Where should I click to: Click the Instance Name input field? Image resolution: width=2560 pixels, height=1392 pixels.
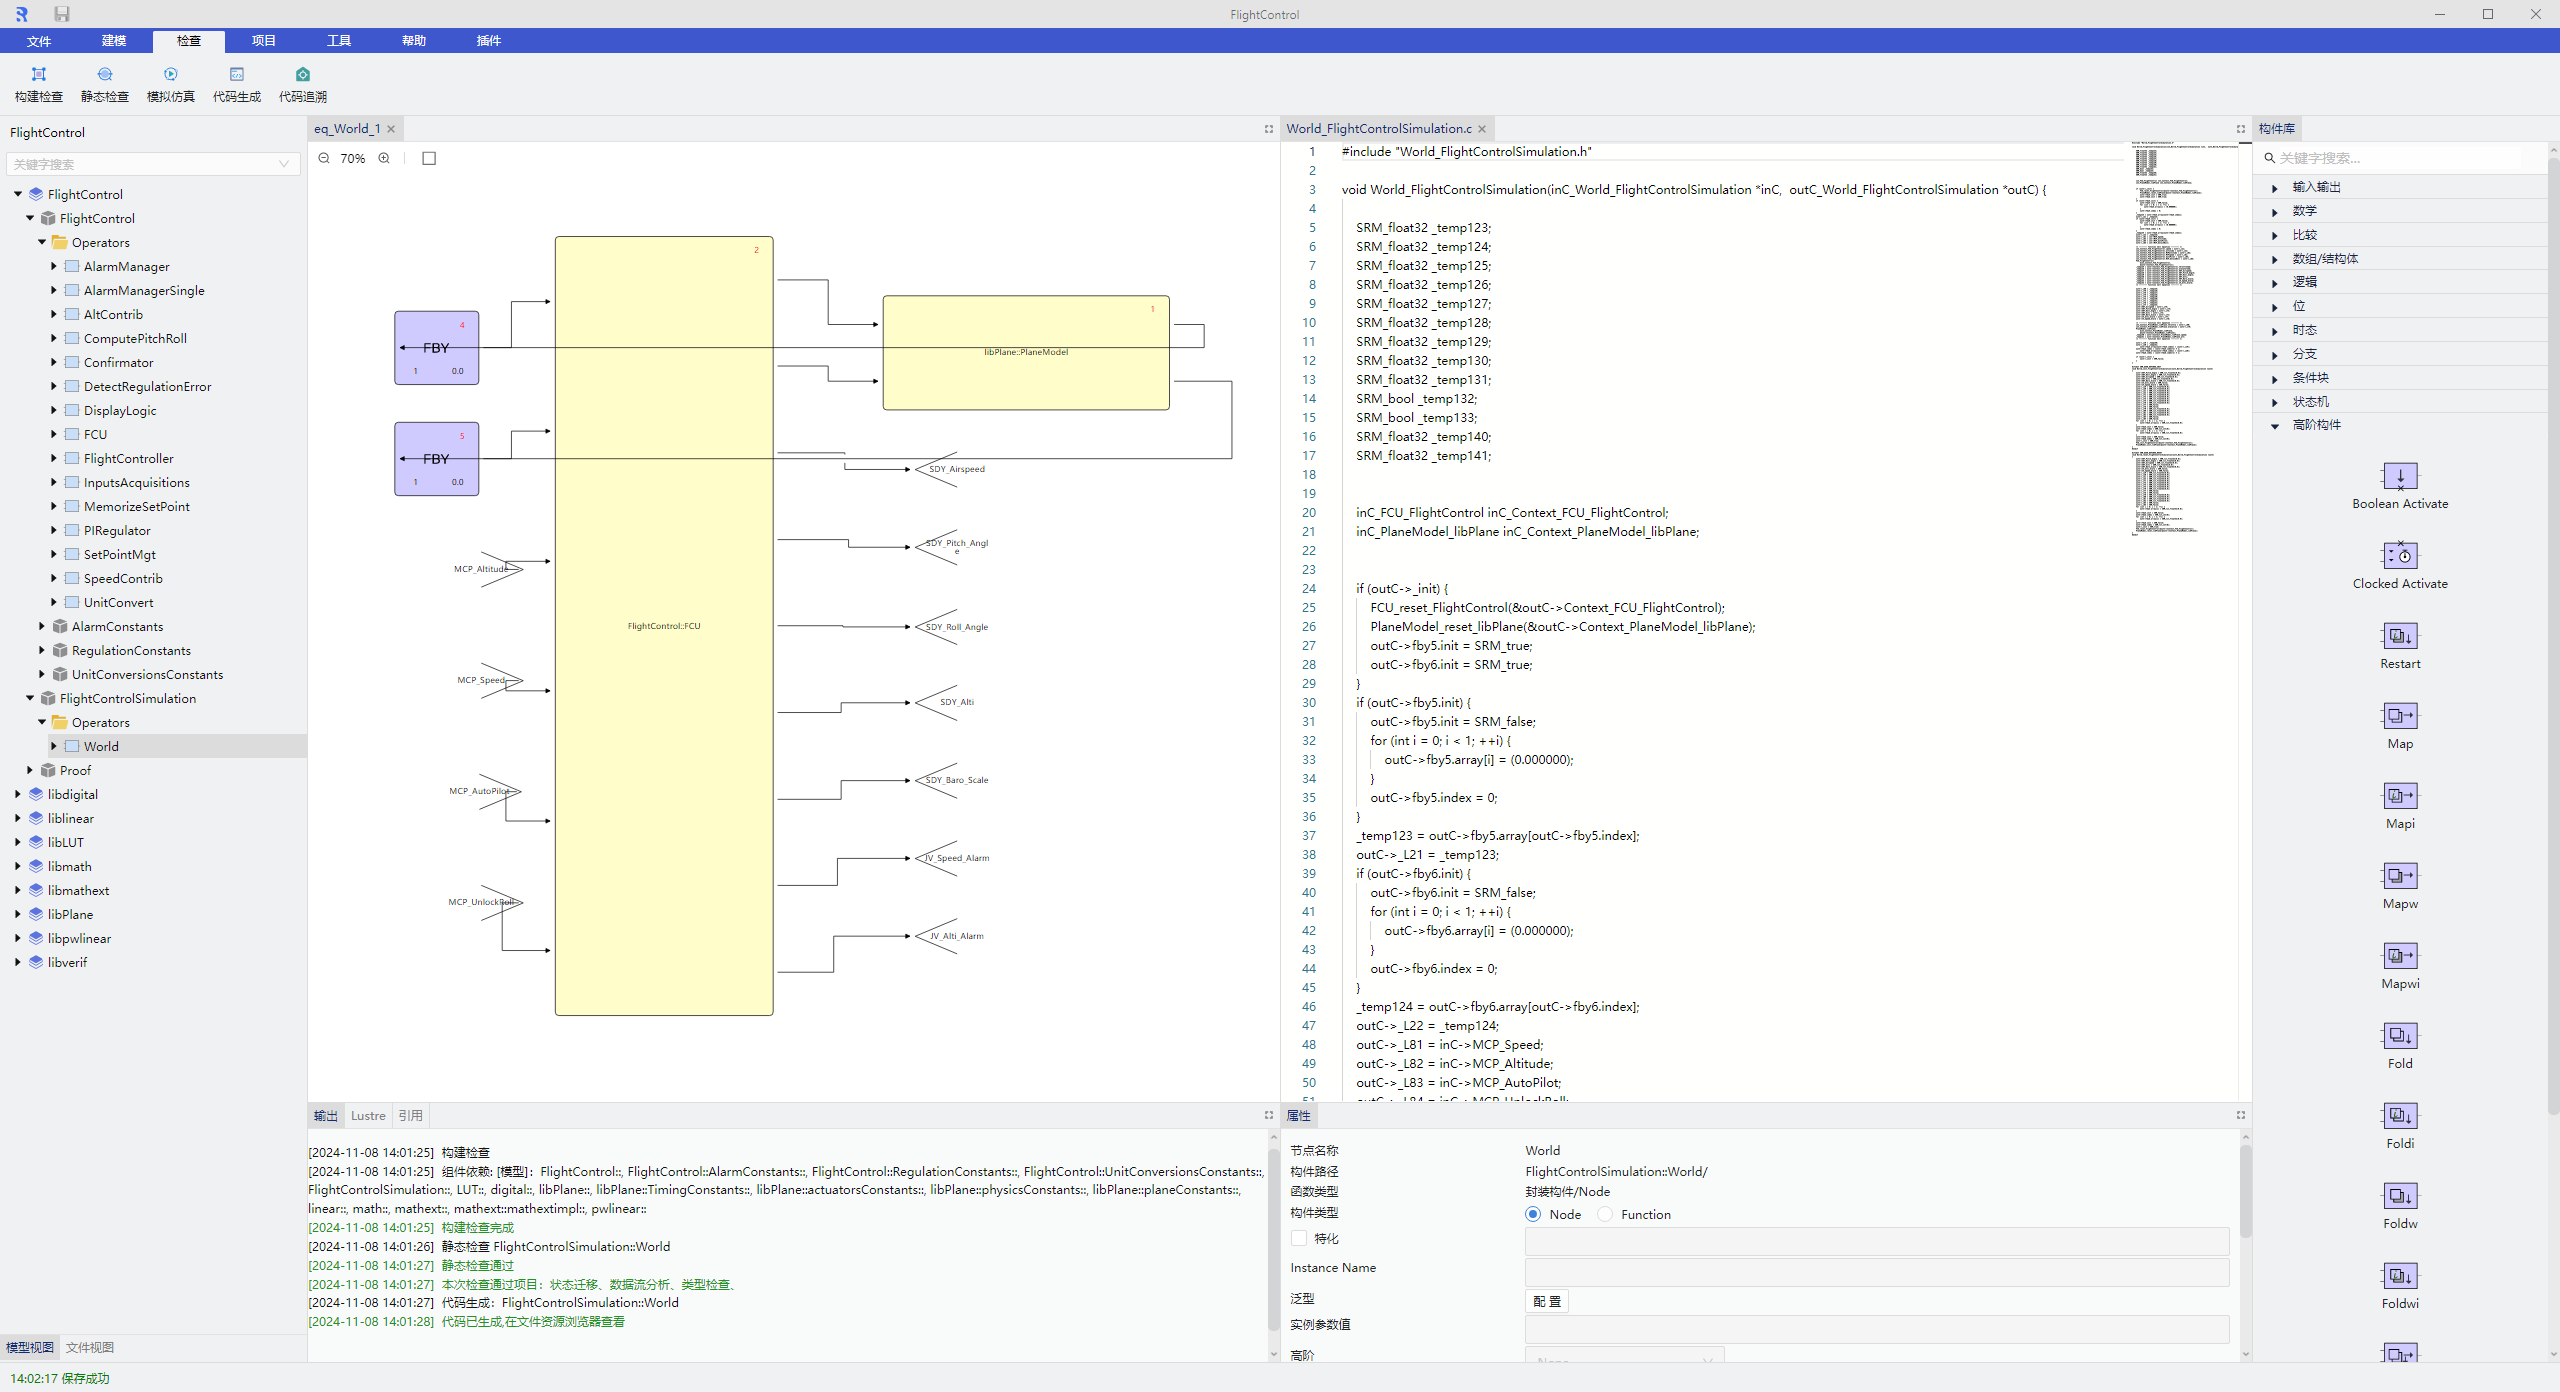(x=1876, y=1272)
